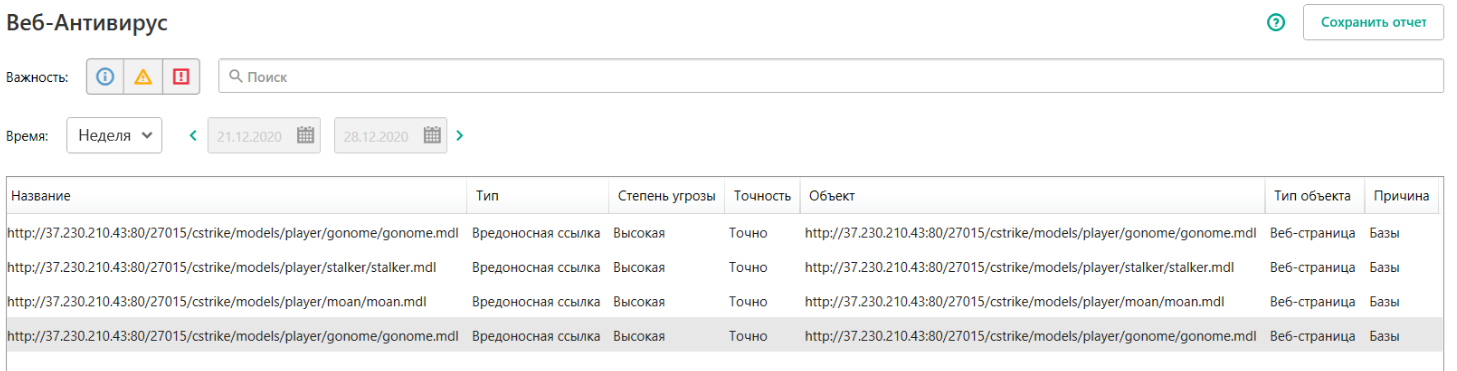Go to previous period arrow

click(x=193, y=136)
